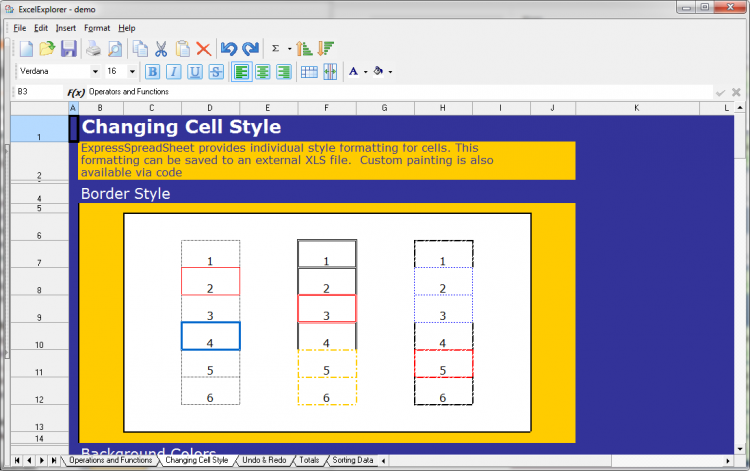Open the File menu

click(x=20, y=28)
